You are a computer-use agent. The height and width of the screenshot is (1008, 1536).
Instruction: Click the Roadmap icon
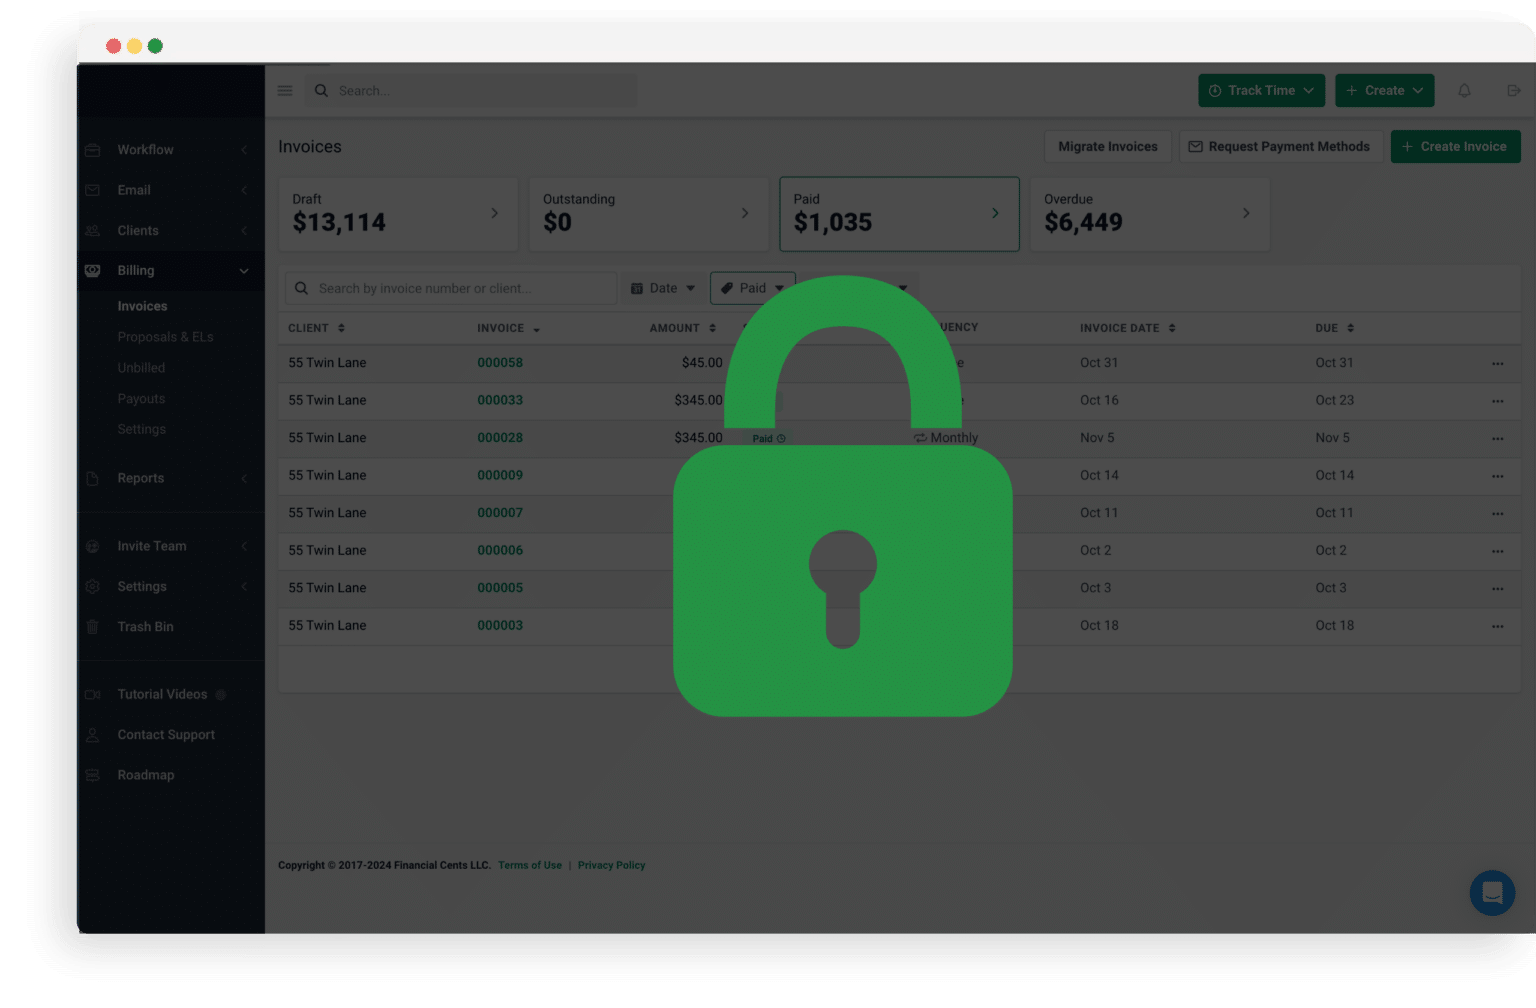point(93,776)
